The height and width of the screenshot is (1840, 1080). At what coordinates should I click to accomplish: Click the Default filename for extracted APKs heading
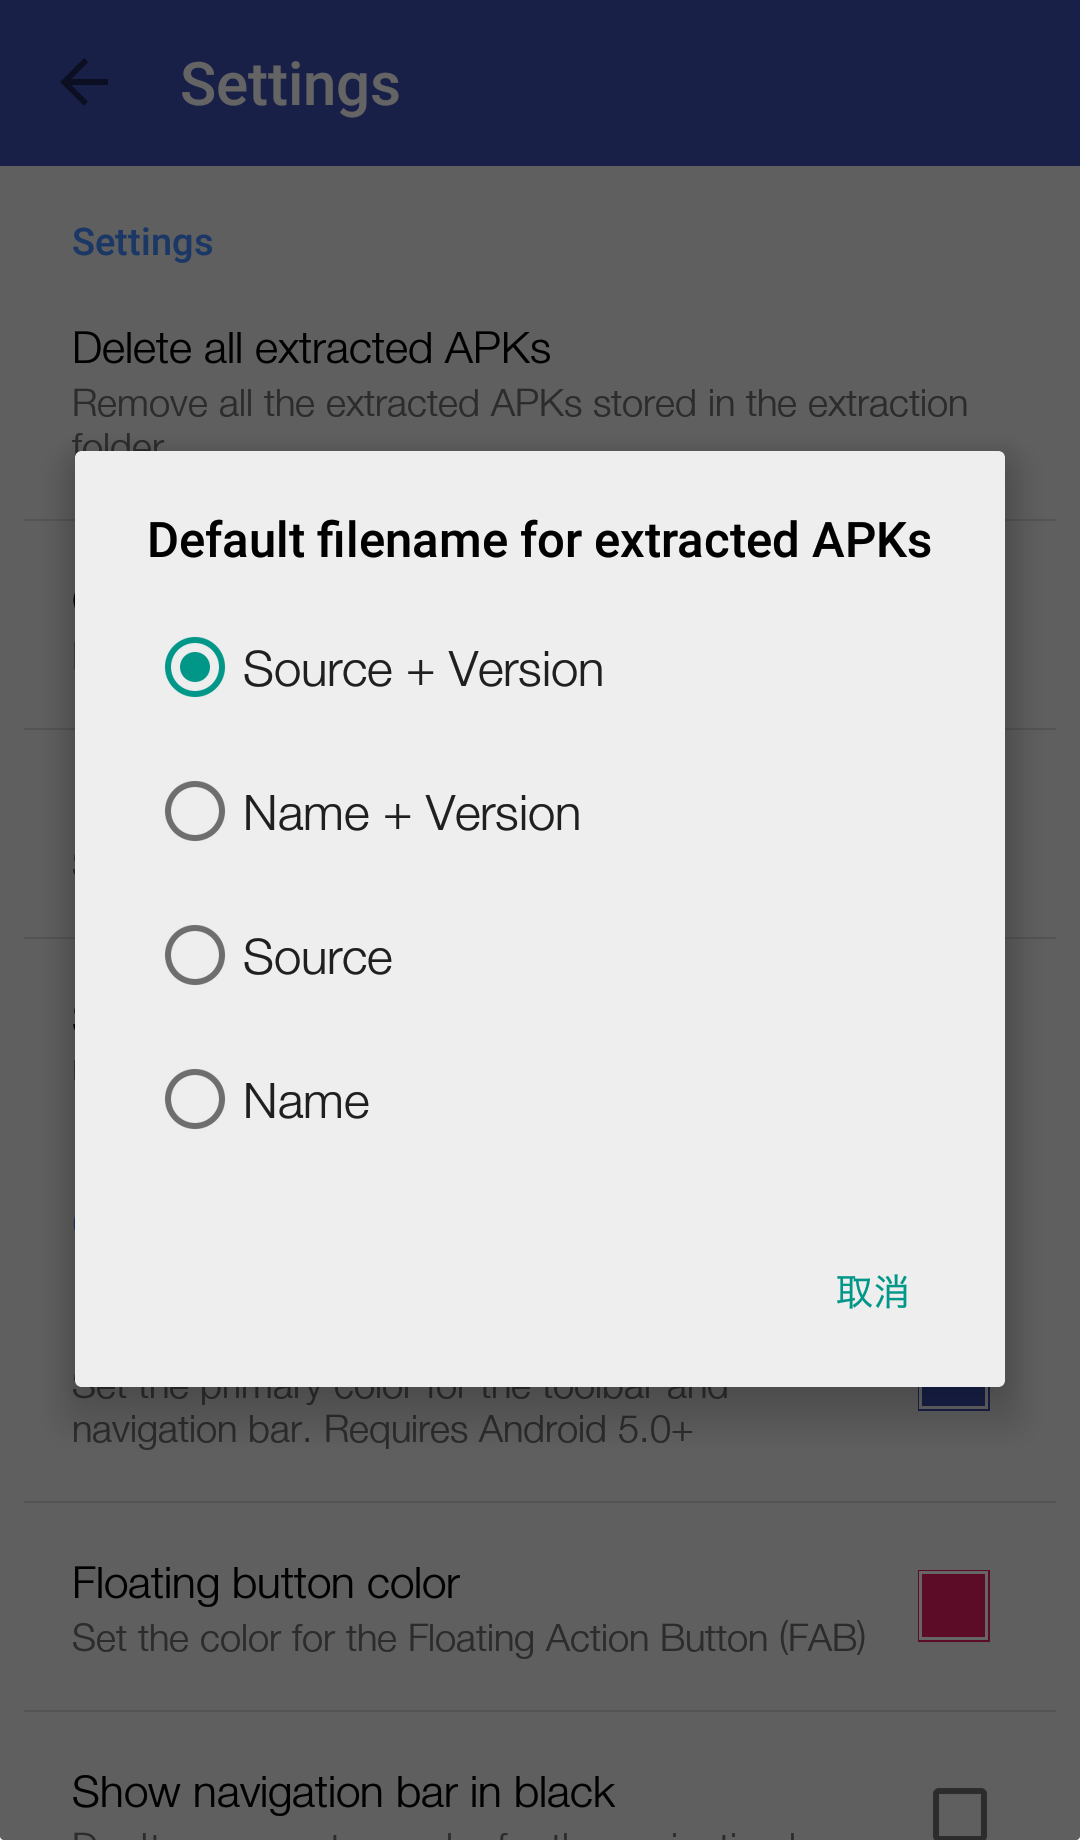tap(539, 541)
